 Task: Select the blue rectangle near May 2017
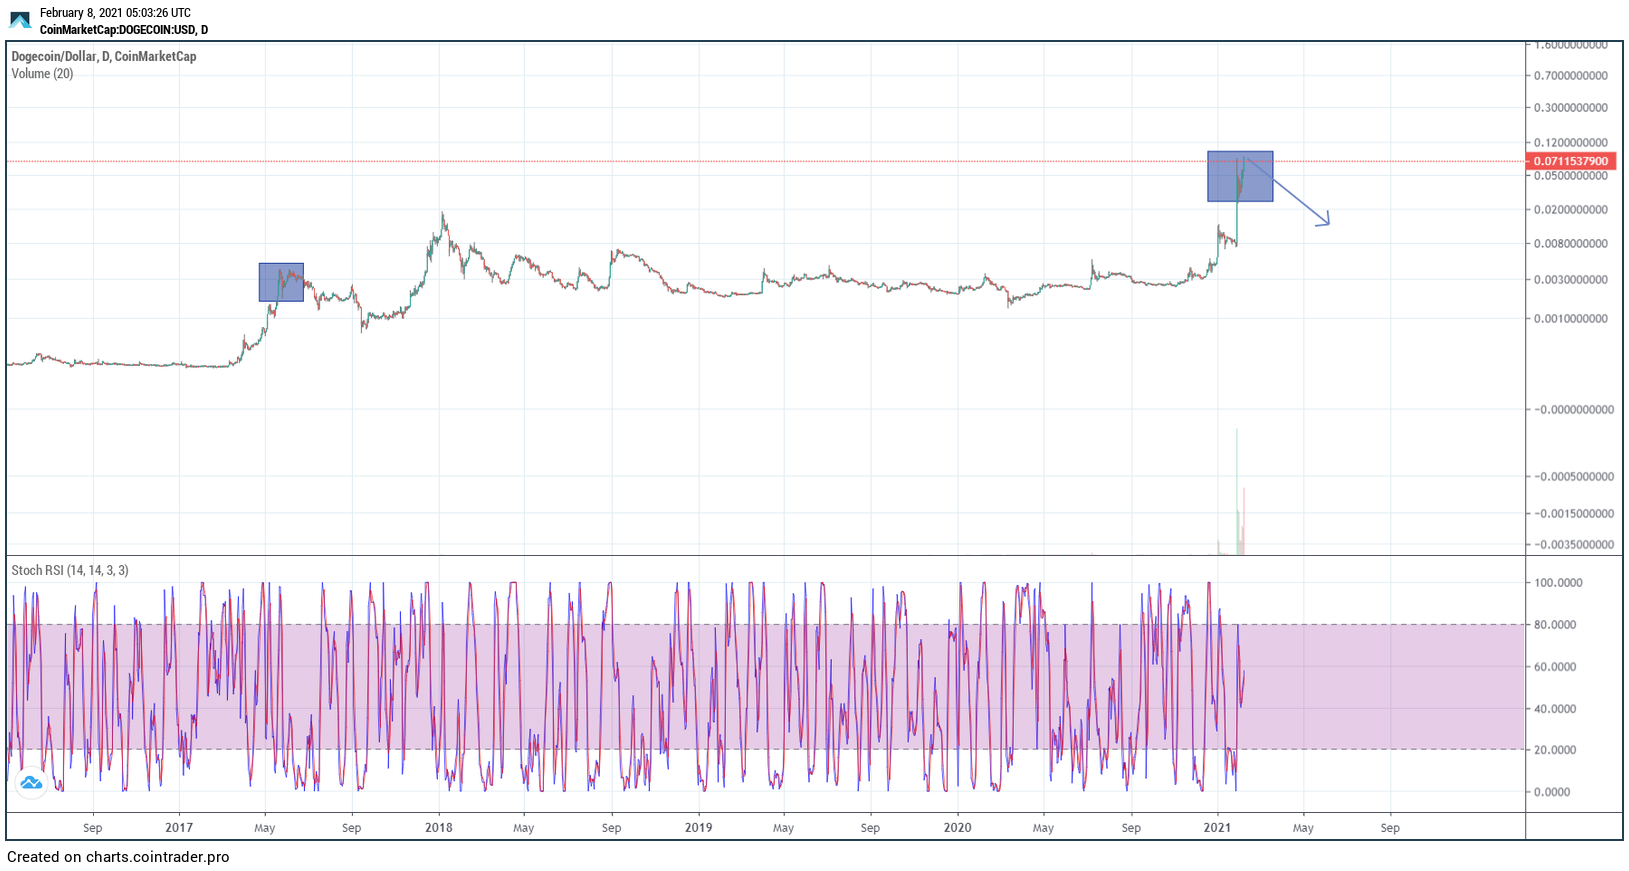(x=281, y=283)
